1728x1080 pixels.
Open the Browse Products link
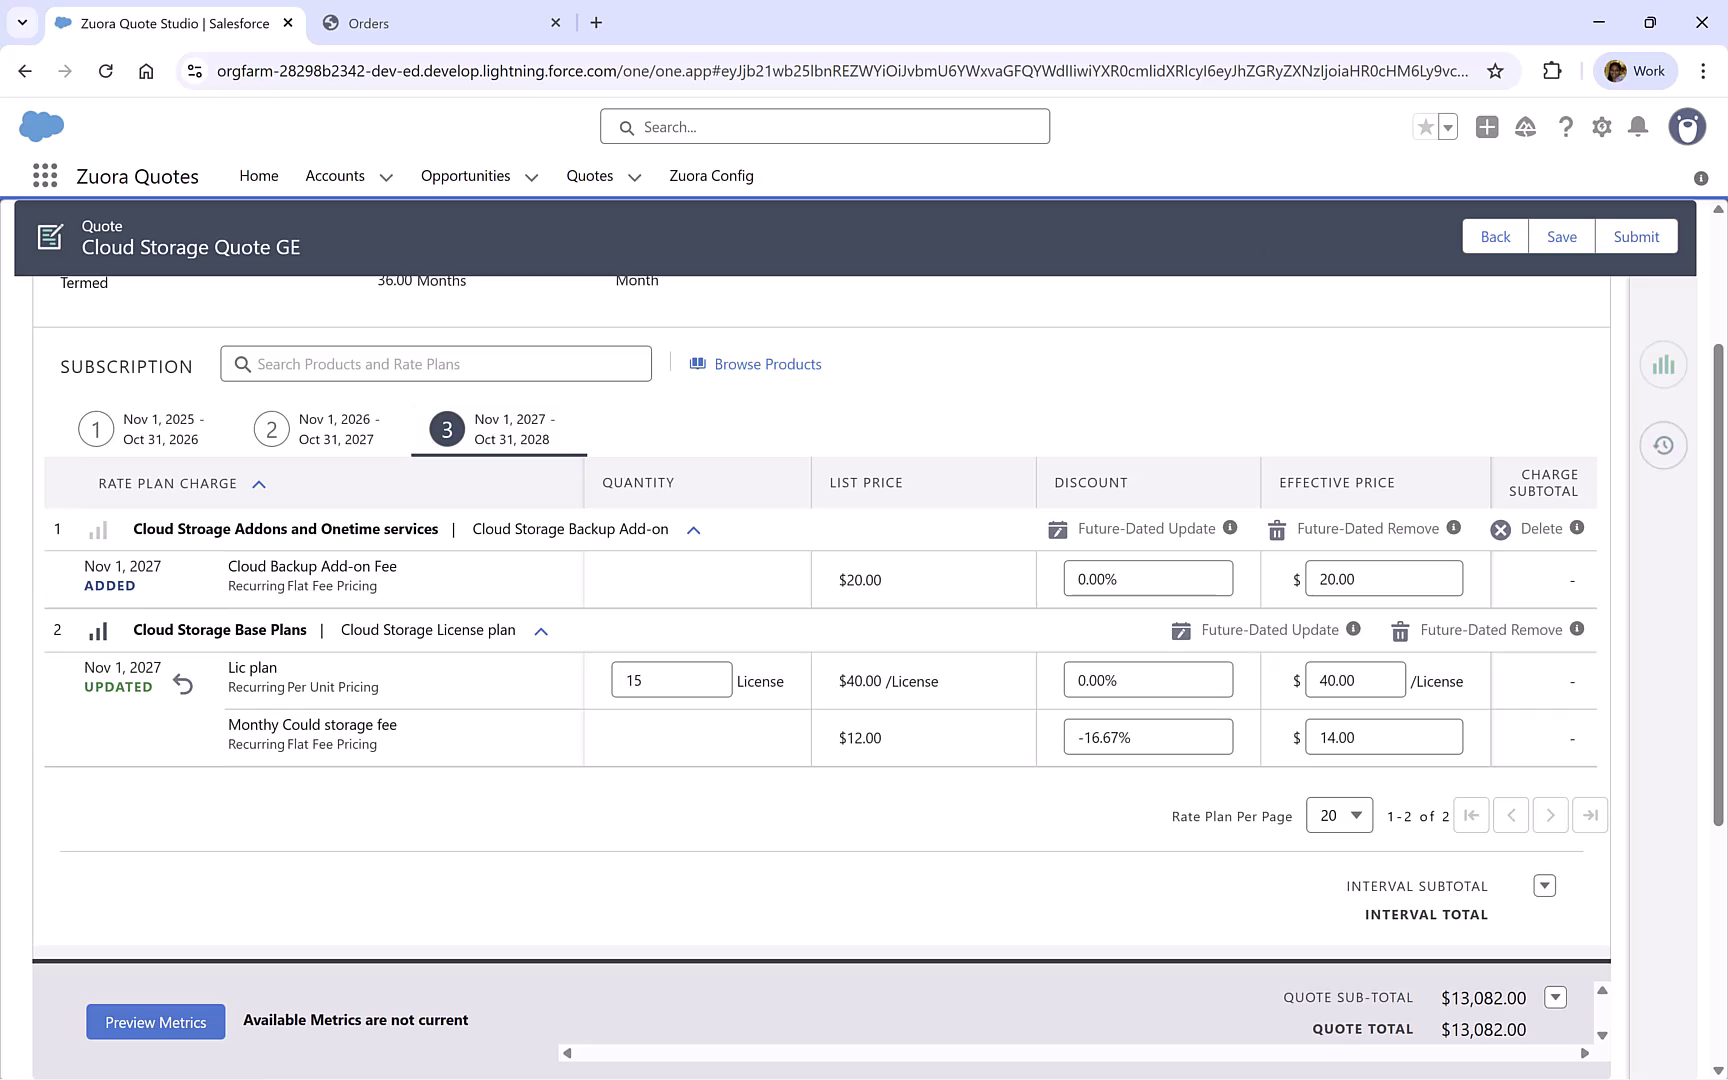coord(767,364)
